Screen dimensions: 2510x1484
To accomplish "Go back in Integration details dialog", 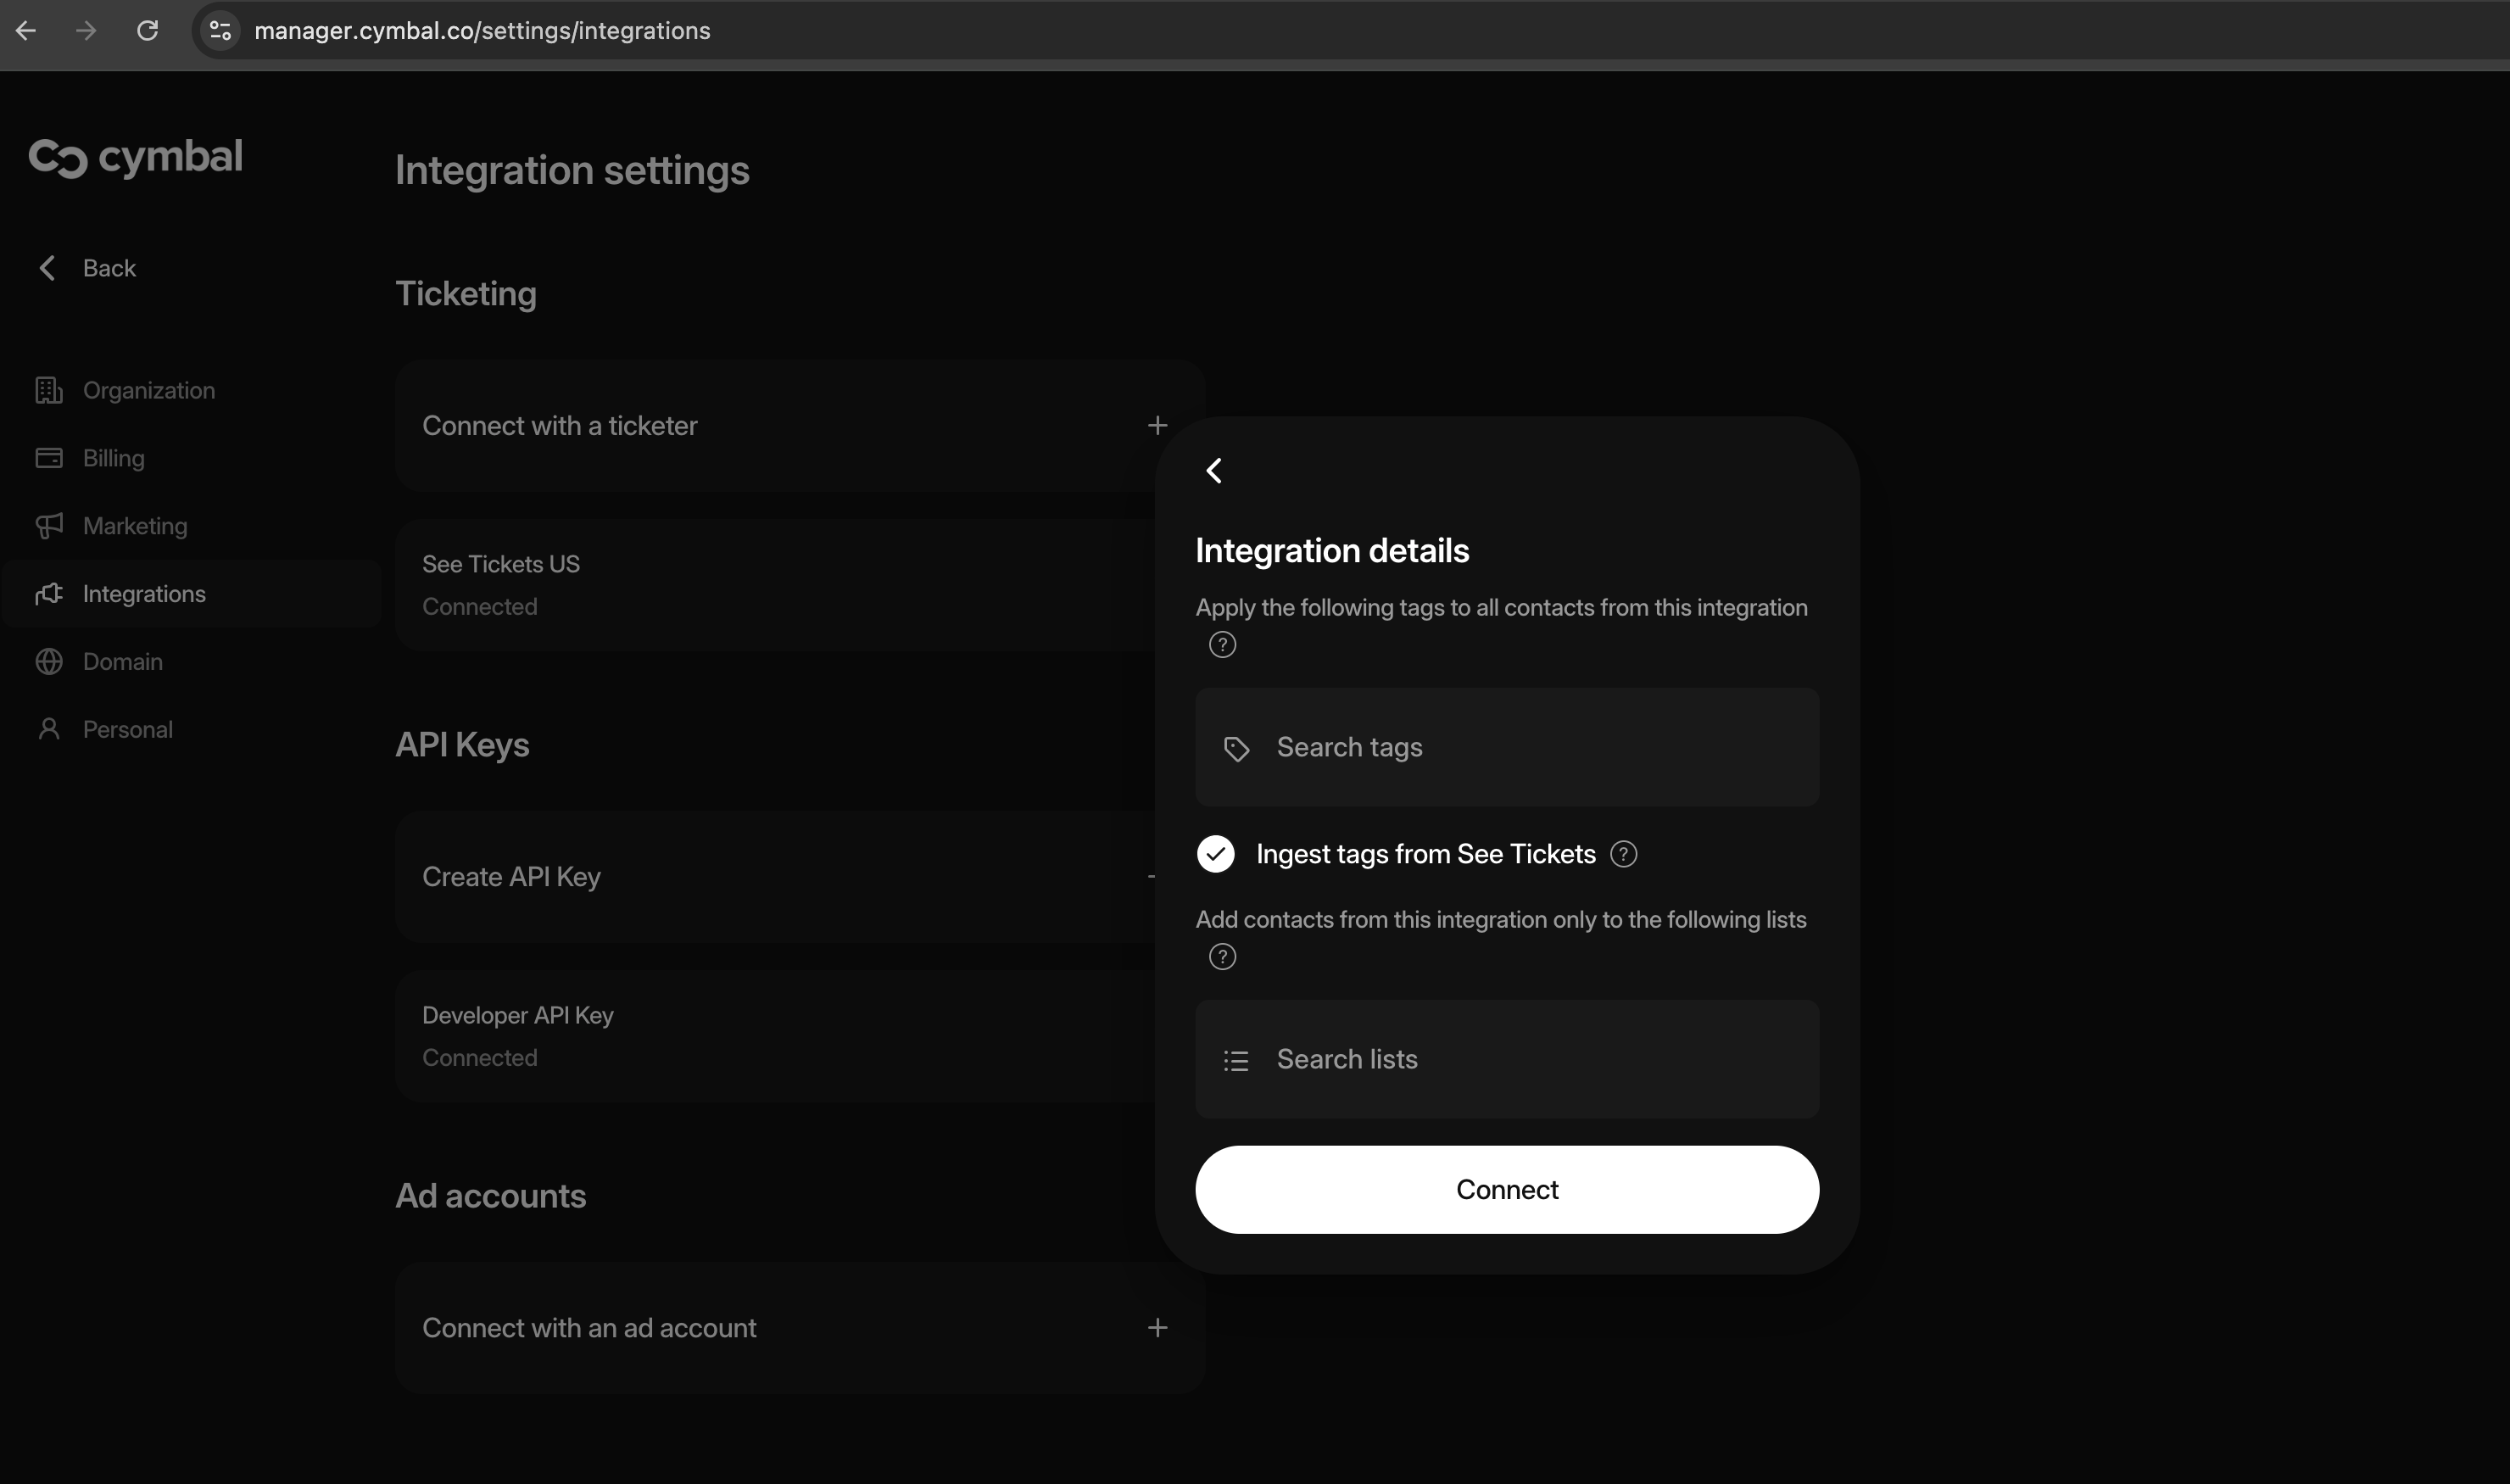I will click(x=1214, y=471).
